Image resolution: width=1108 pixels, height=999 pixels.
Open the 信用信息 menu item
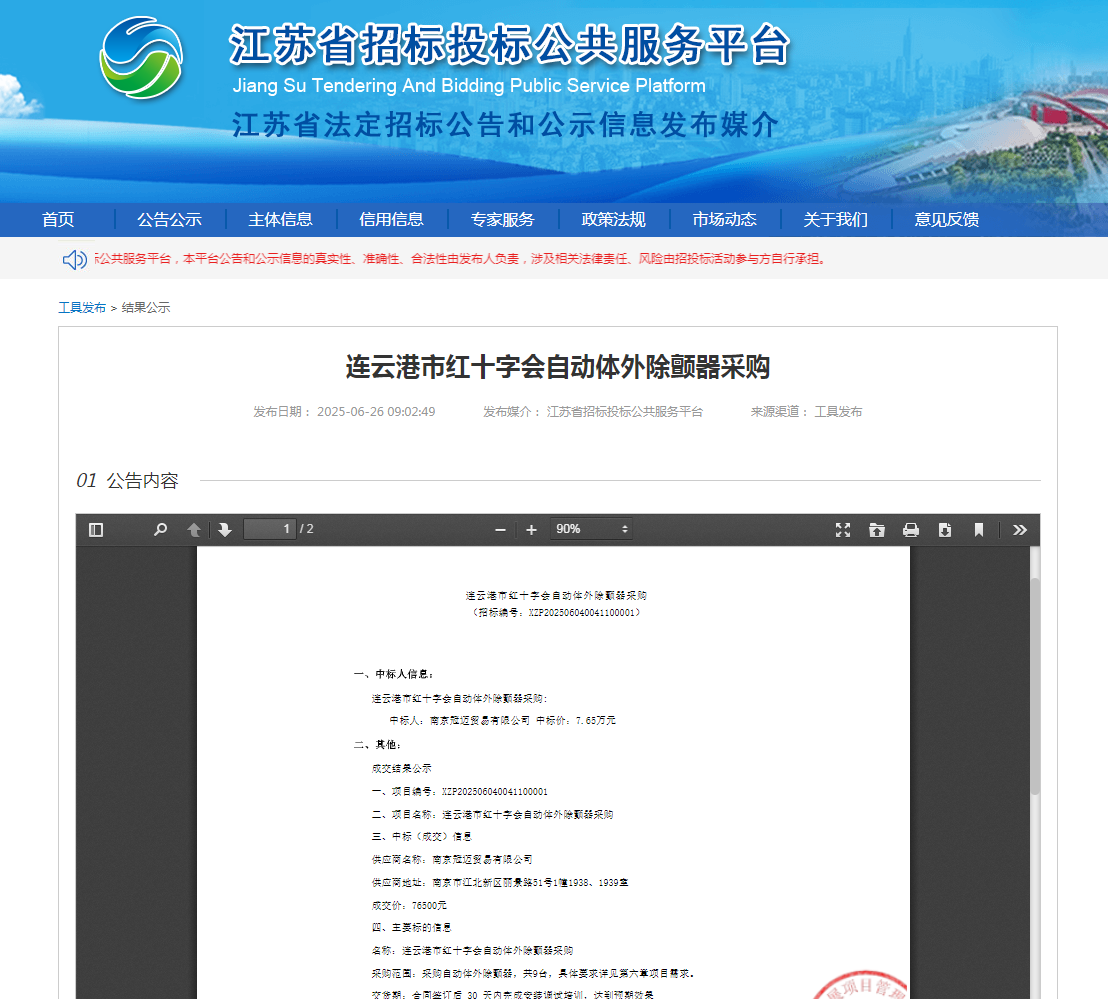pos(391,220)
